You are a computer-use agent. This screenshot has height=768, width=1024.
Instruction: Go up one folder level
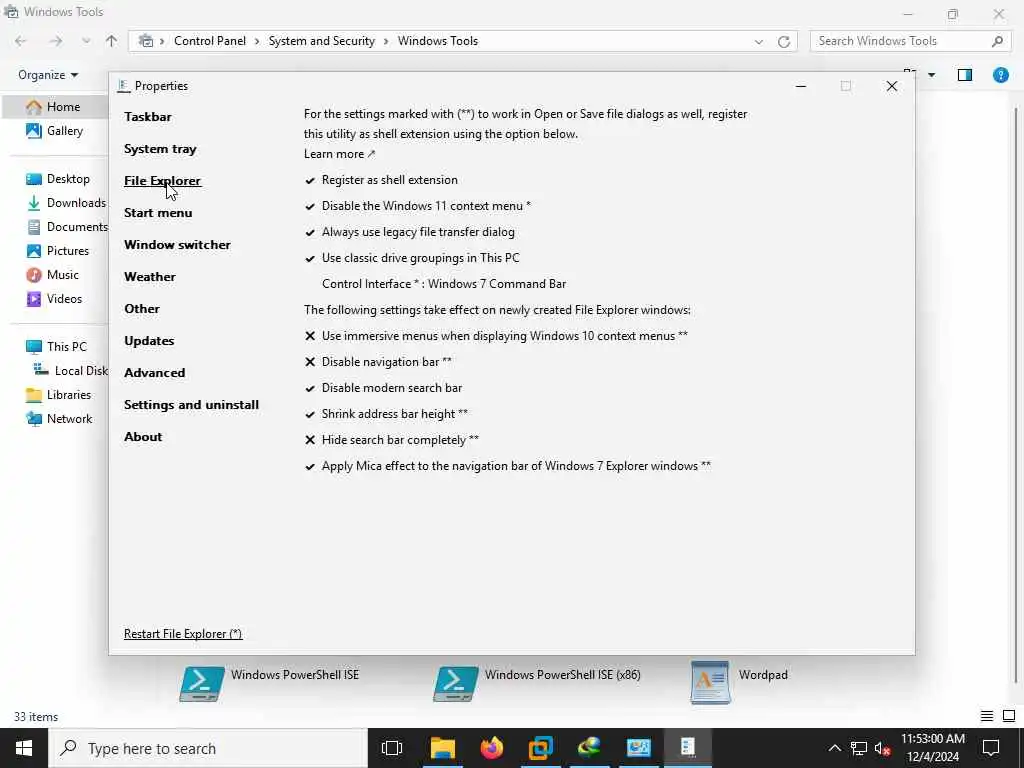112,41
